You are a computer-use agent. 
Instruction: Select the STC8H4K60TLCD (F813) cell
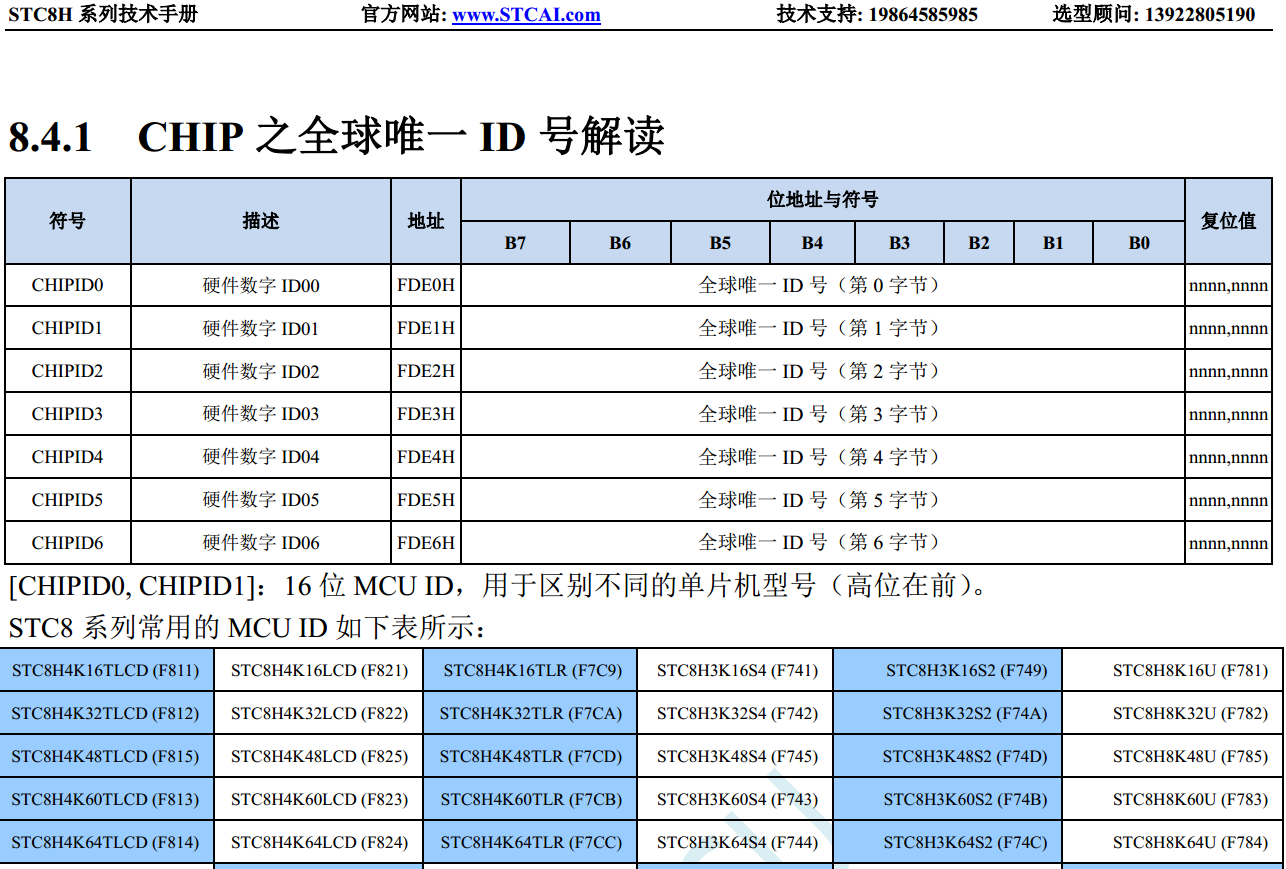pos(106,799)
